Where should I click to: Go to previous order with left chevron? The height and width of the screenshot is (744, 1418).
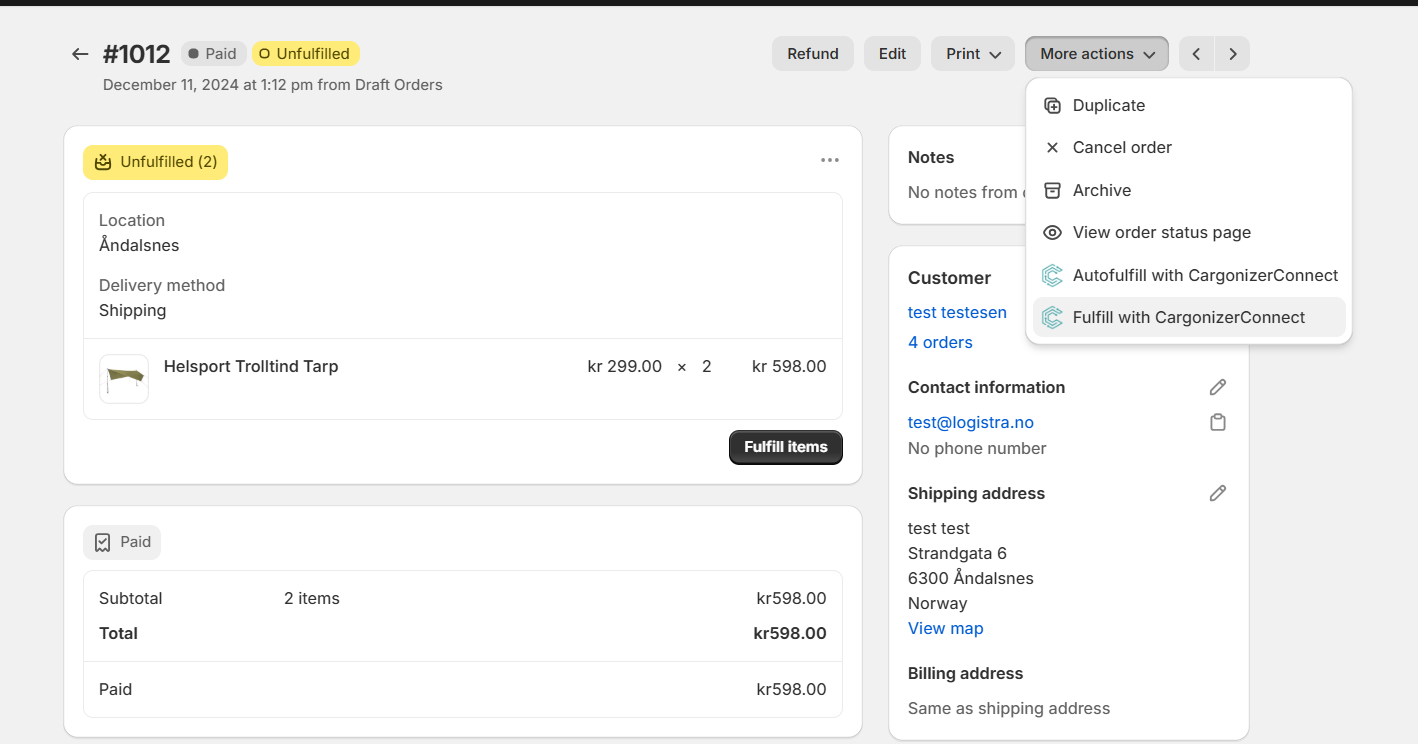[1196, 54]
